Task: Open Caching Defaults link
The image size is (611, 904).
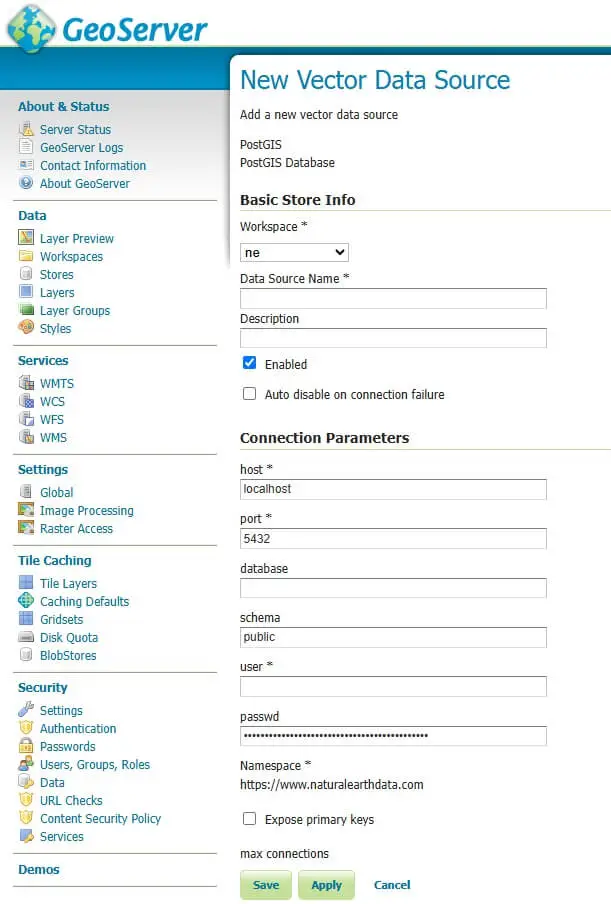Action: (85, 601)
